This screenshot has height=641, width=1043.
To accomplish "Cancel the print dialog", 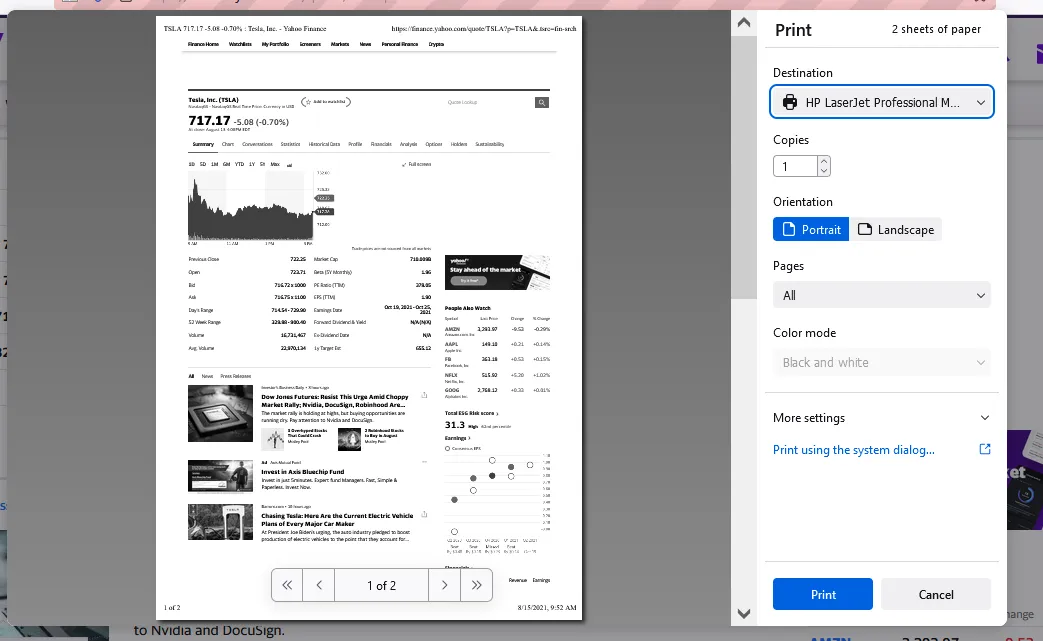I will click(936, 594).
